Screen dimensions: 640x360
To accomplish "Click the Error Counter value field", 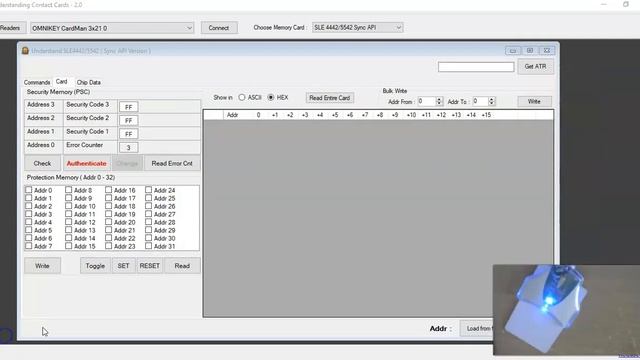I will 129,148.
